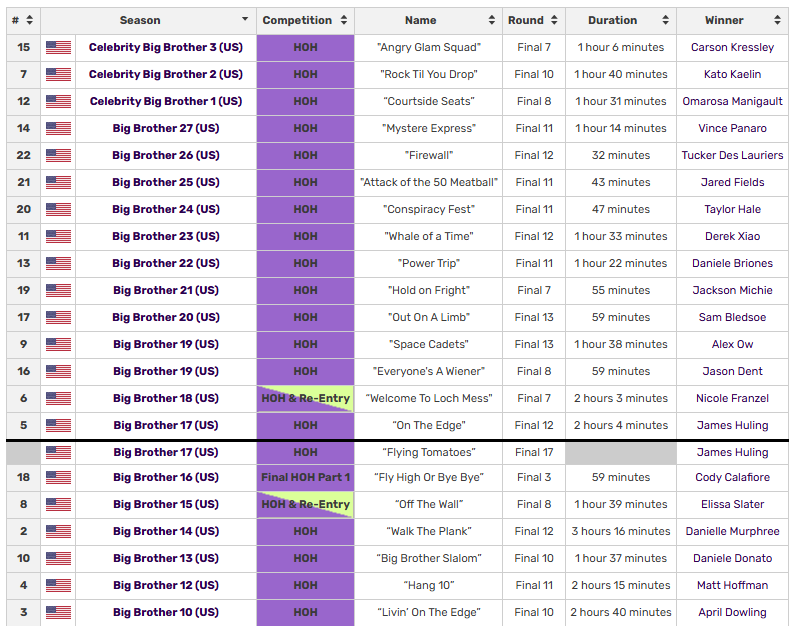Click US flag beside Big Brother 27

pos(58,128)
